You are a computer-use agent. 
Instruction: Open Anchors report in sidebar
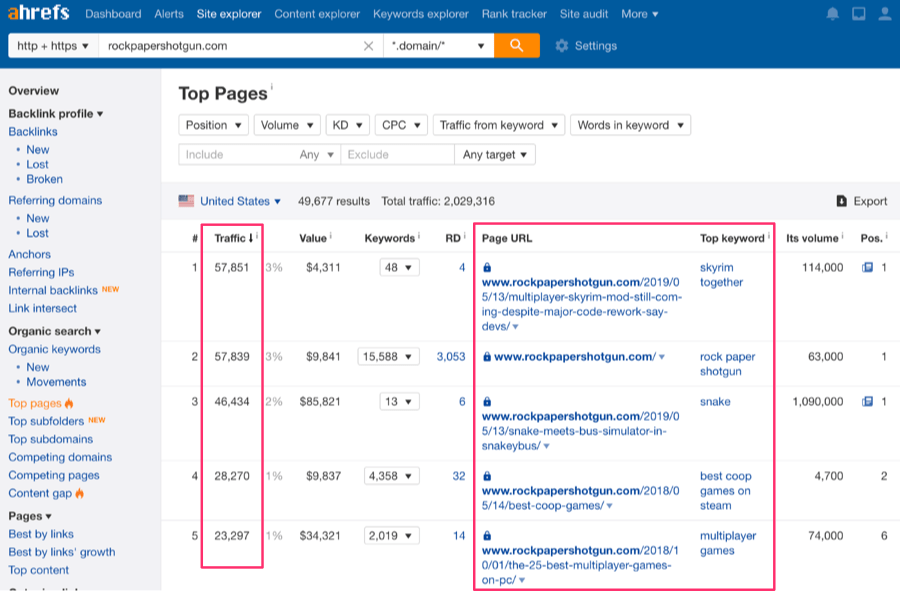pyautogui.click(x=29, y=254)
